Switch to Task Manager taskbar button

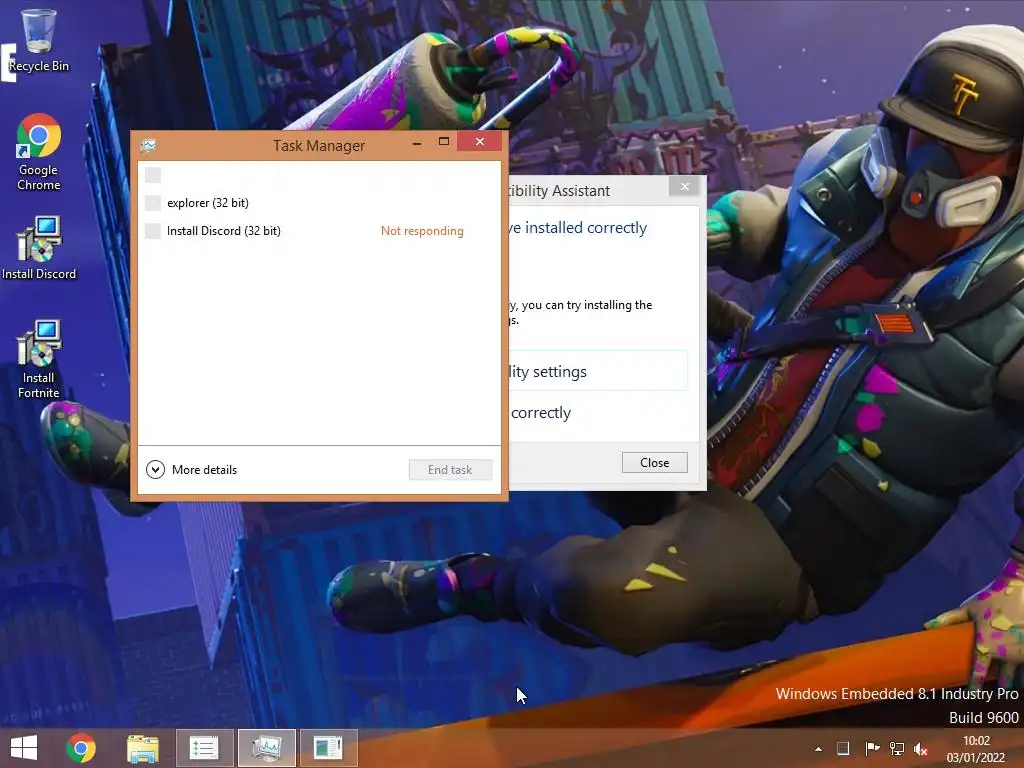(x=266, y=748)
